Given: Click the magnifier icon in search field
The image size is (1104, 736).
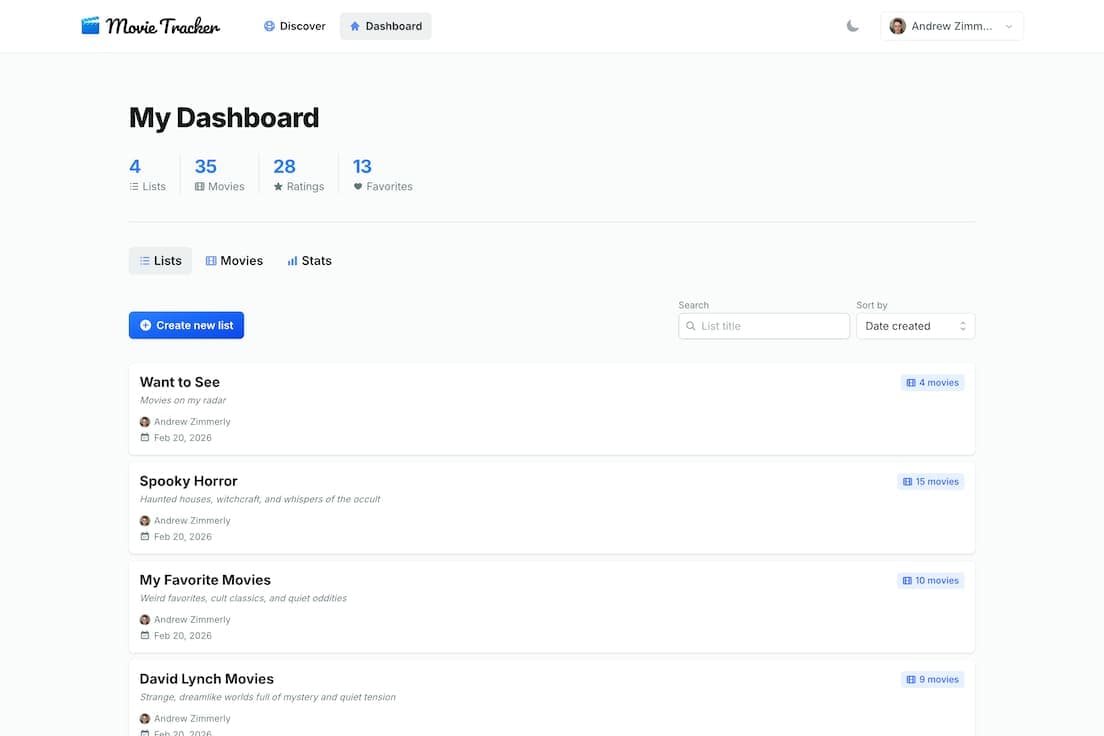Looking at the screenshot, I should point(691,326).
